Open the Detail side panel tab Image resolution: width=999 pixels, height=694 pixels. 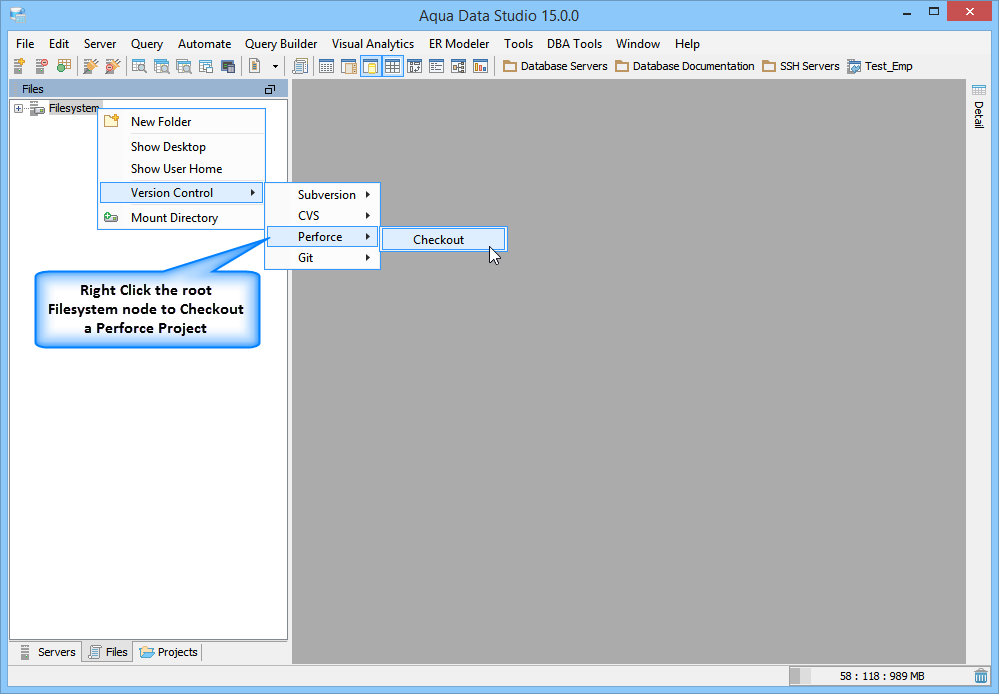click(979, 106)
